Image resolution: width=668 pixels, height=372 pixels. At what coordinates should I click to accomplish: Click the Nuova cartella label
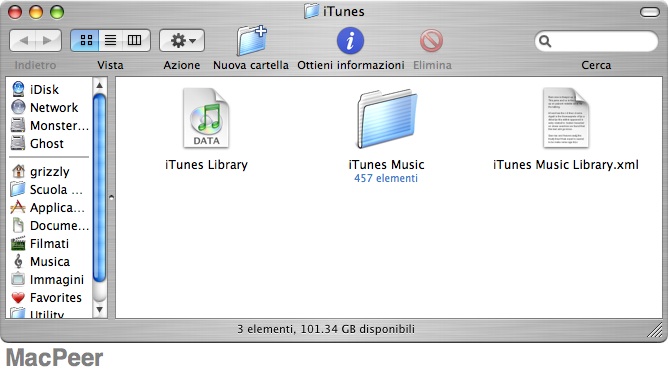[251, 65]
